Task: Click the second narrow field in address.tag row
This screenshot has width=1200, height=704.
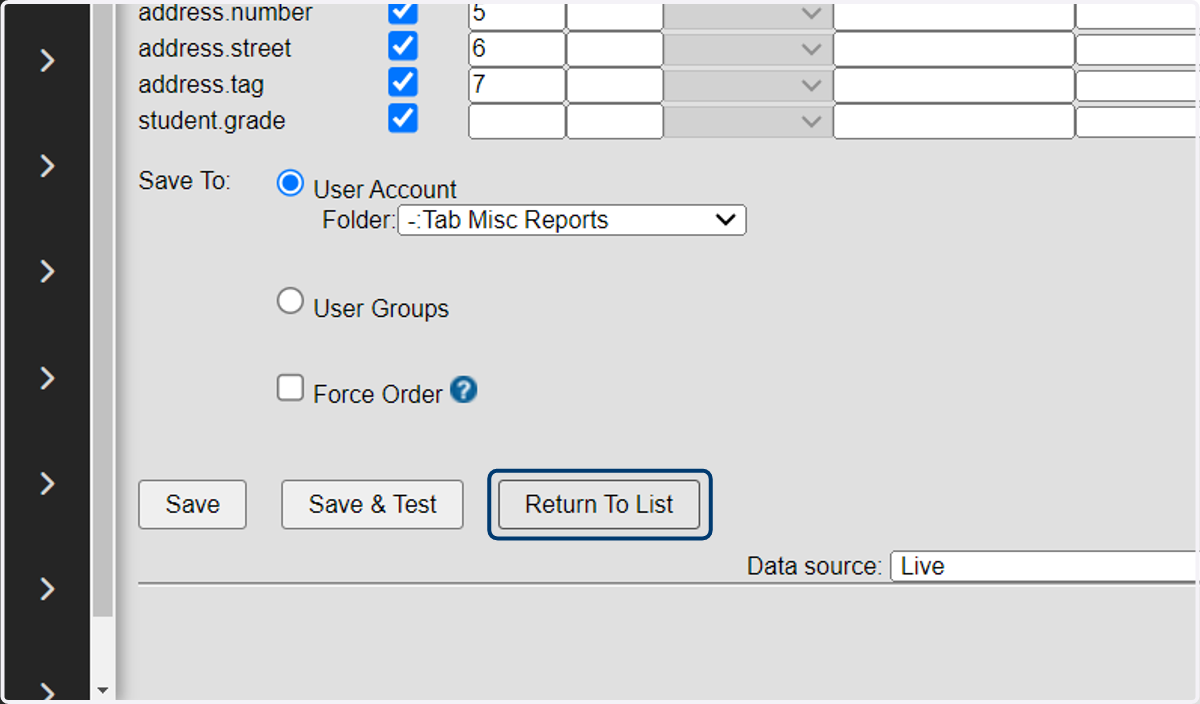Action: [x=615, y=85]
